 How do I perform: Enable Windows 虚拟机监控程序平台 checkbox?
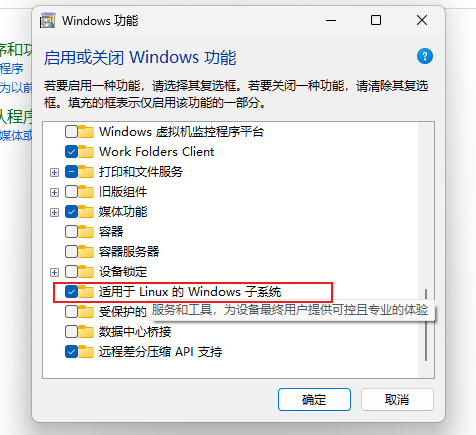click(71, 132)
